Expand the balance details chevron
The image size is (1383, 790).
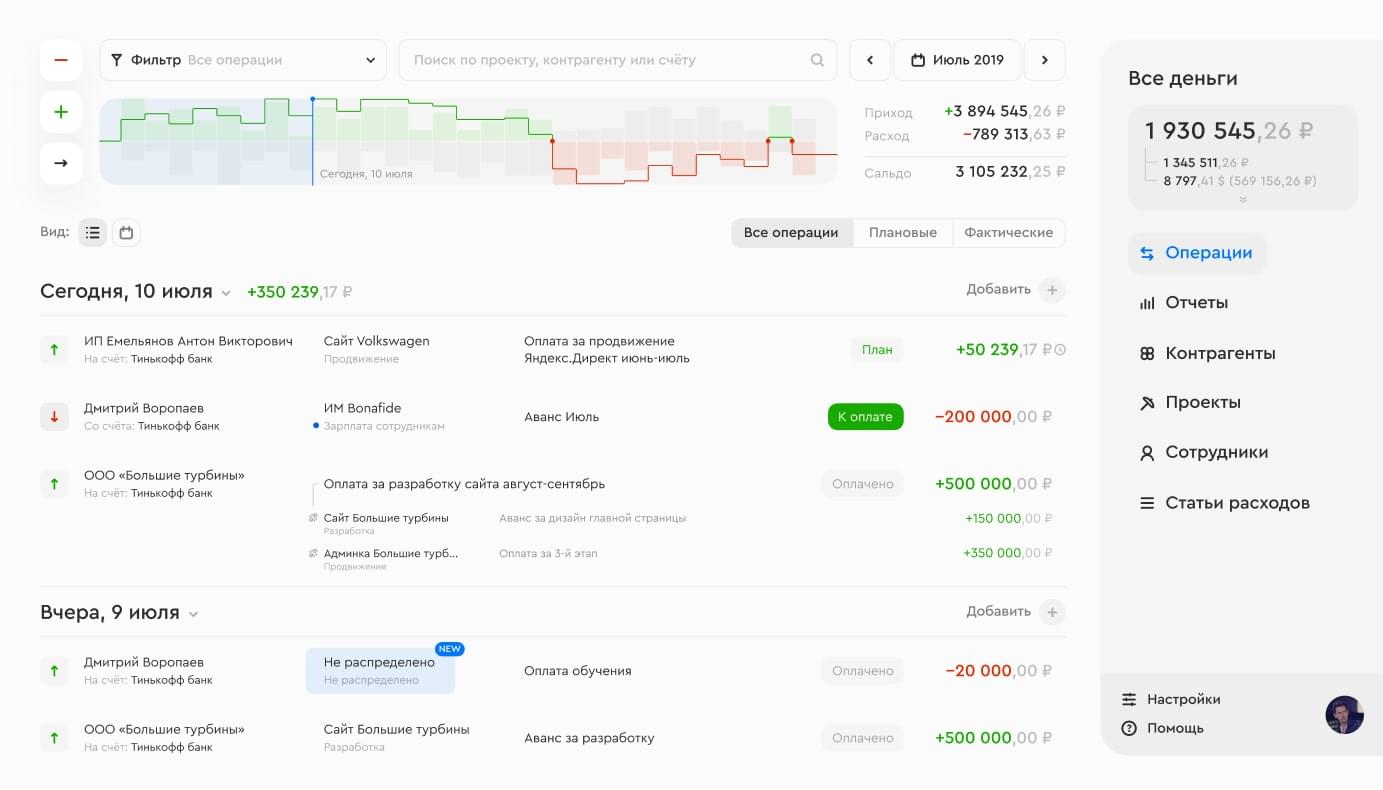(x=1243, y=200)
